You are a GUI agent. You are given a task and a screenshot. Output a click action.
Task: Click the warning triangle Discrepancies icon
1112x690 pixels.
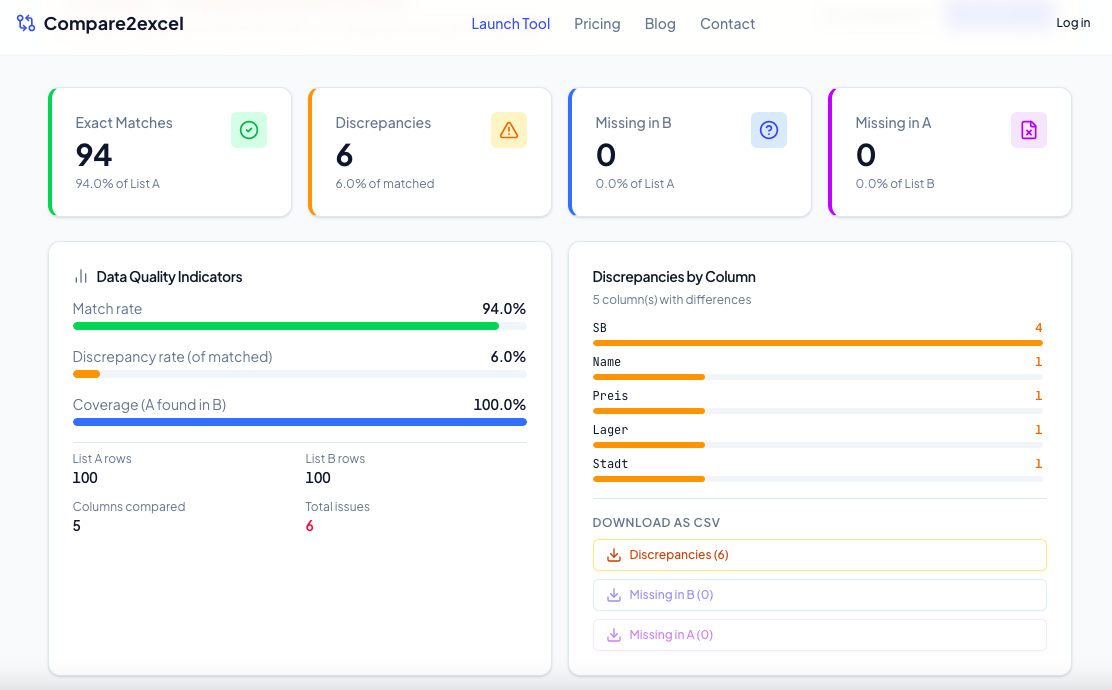508,130
